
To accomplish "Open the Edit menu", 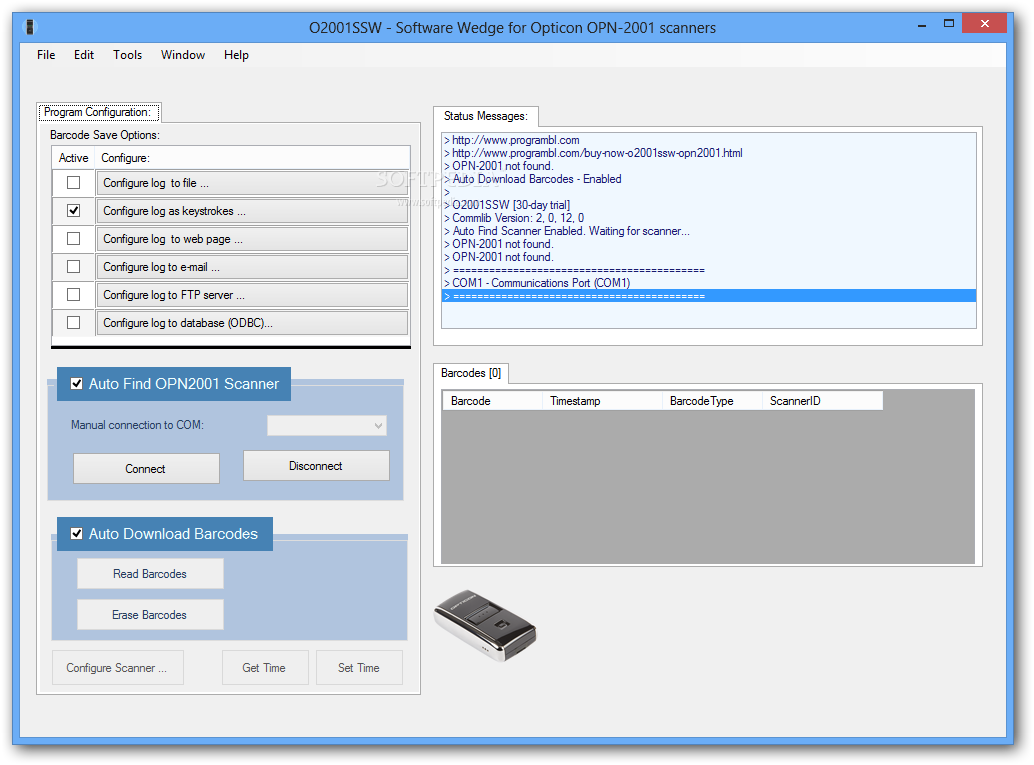I will 84,55.
